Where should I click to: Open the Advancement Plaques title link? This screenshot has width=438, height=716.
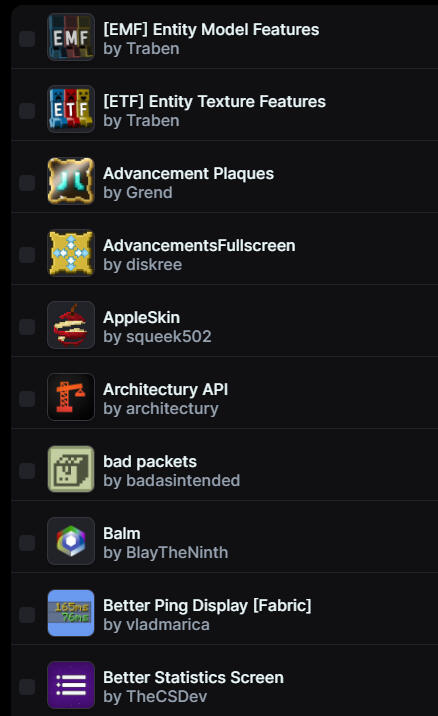(x=189, y=174)
